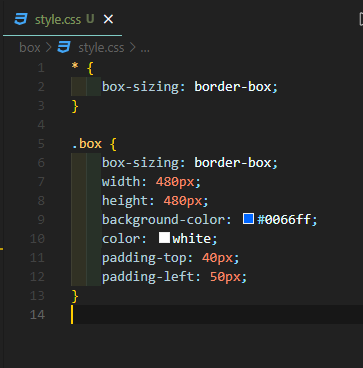Click the 'width' property text
This screenshot has width=363, height=368.
tap(121, 182)
